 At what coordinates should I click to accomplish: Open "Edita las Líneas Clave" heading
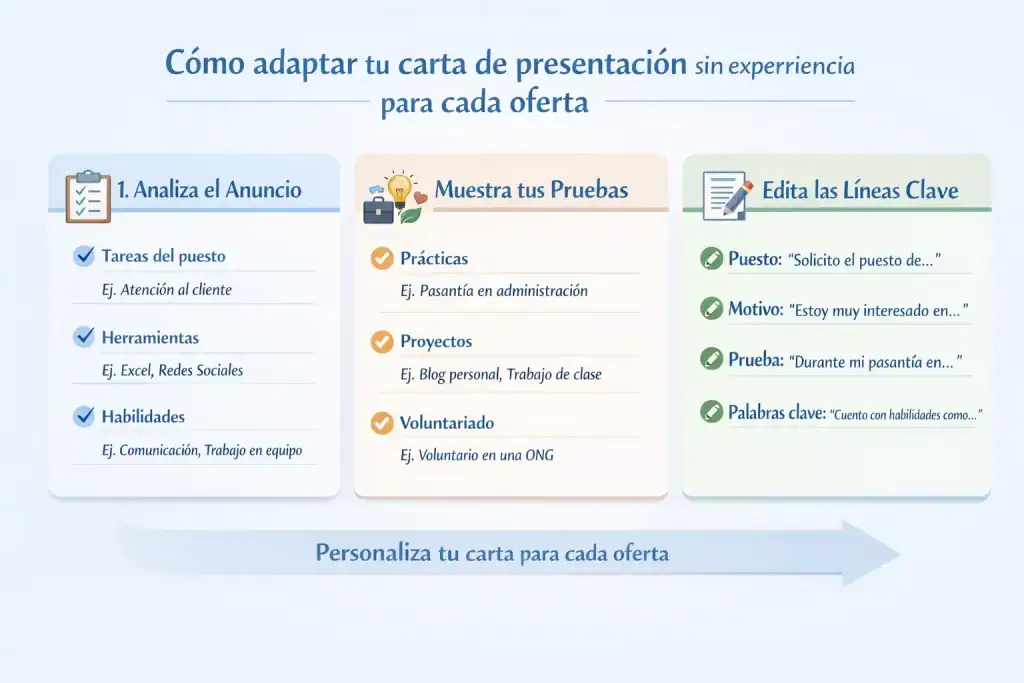[862, 189]
